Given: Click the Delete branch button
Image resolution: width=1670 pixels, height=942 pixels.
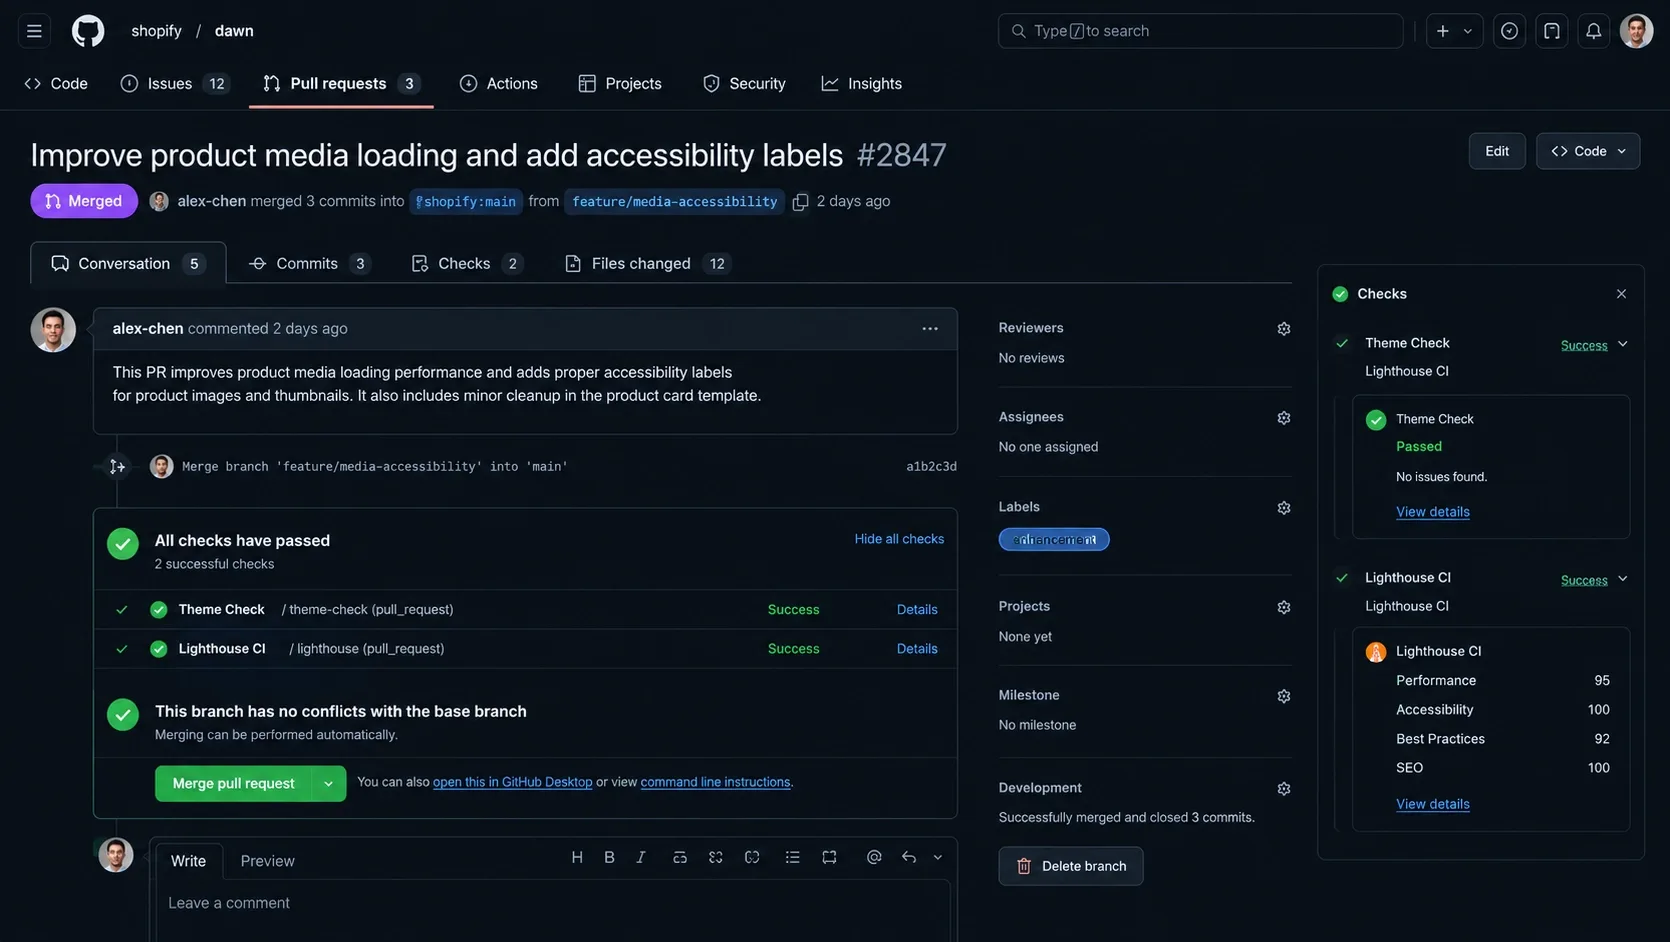Looking at the screenshot, I should [1070, 866].
